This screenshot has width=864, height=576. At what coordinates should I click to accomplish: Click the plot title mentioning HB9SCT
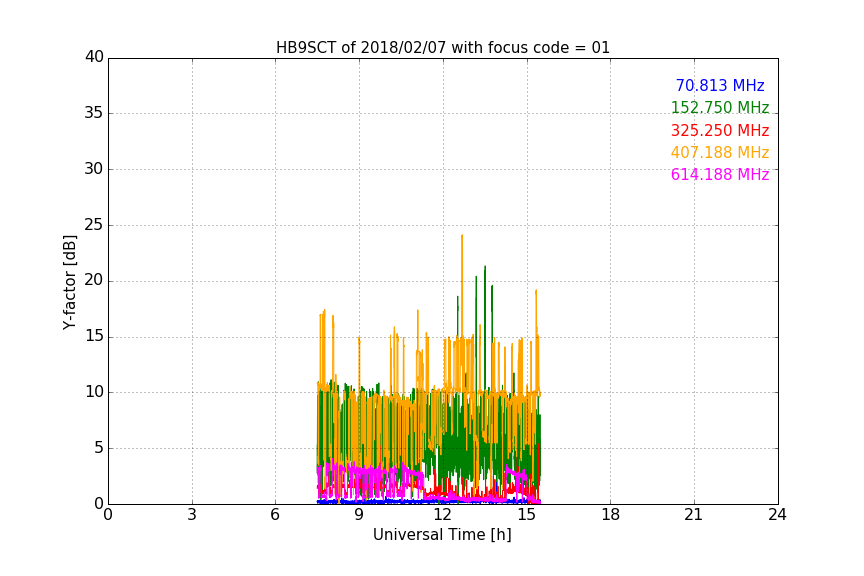442,47
